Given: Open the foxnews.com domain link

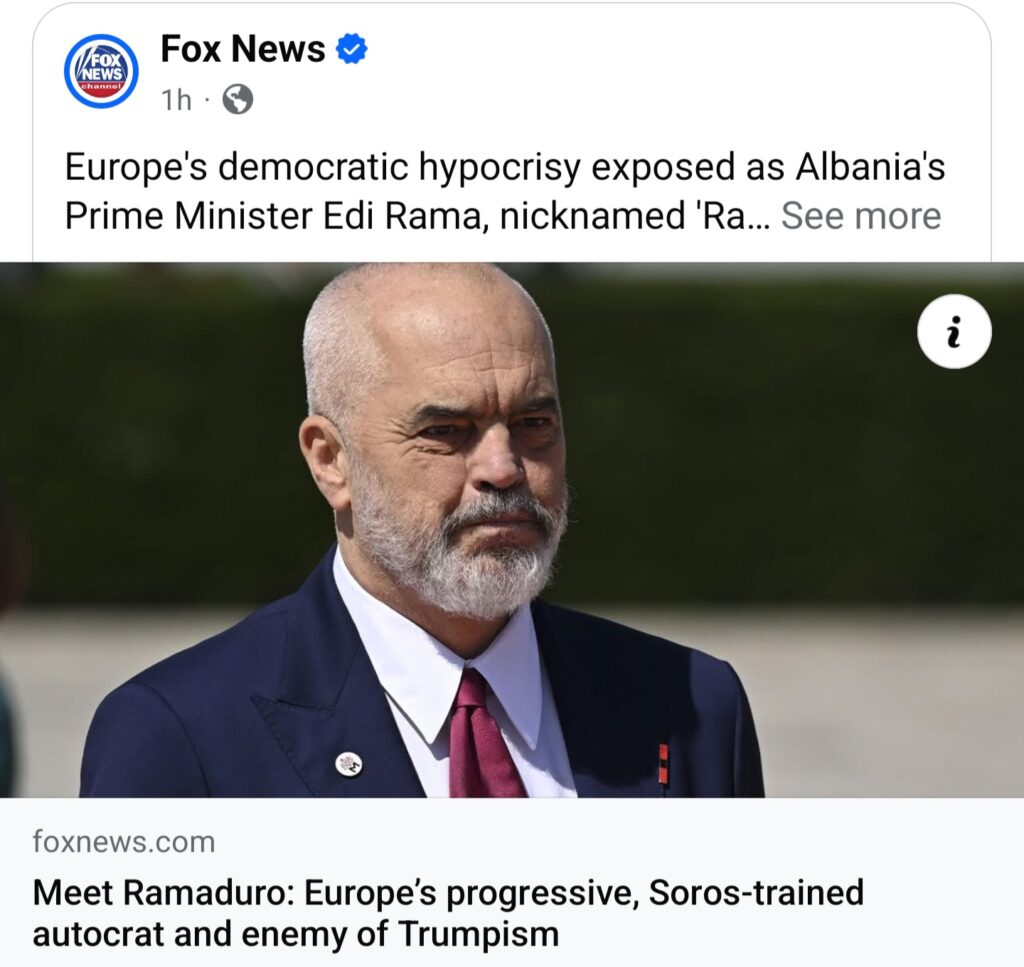Looking at the screenshot, I should 124,842.
